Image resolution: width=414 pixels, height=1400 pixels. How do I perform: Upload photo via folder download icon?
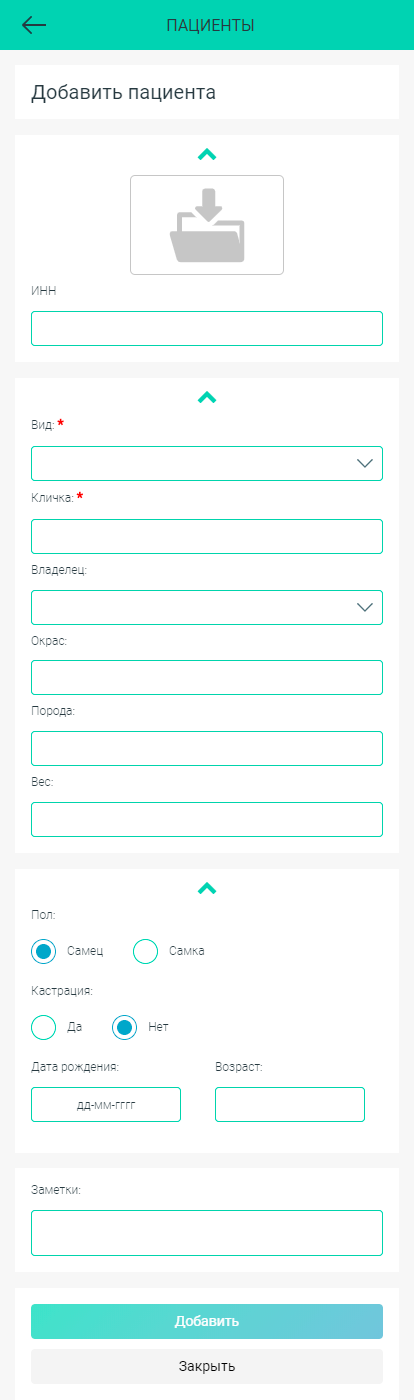click(x=207, y=225)
